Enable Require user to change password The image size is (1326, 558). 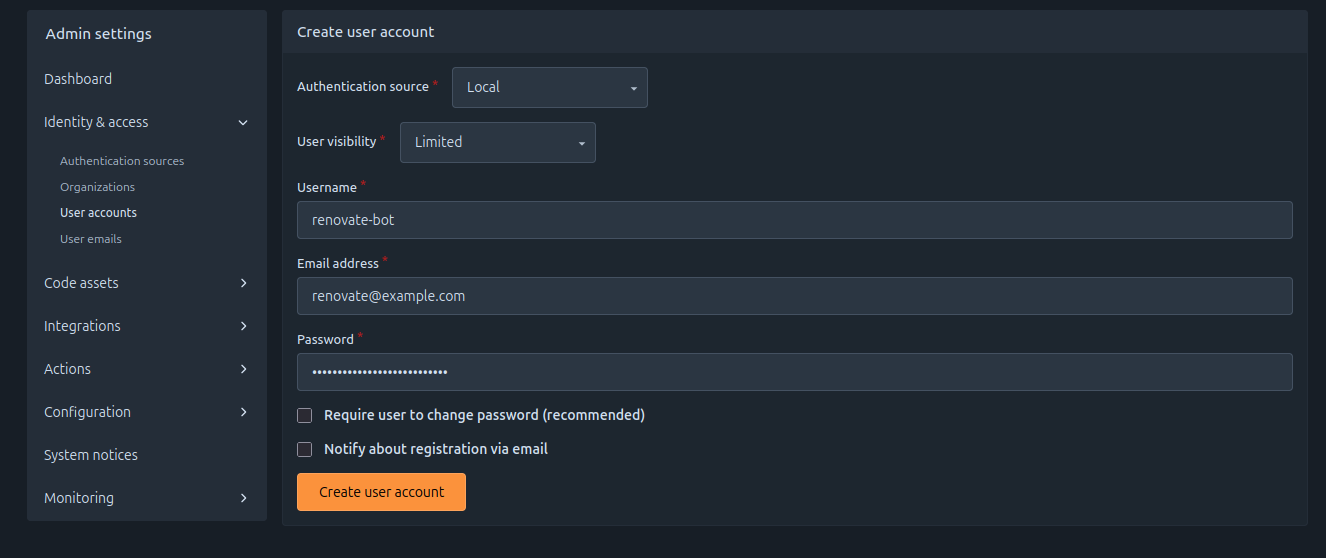pos(305,415)
